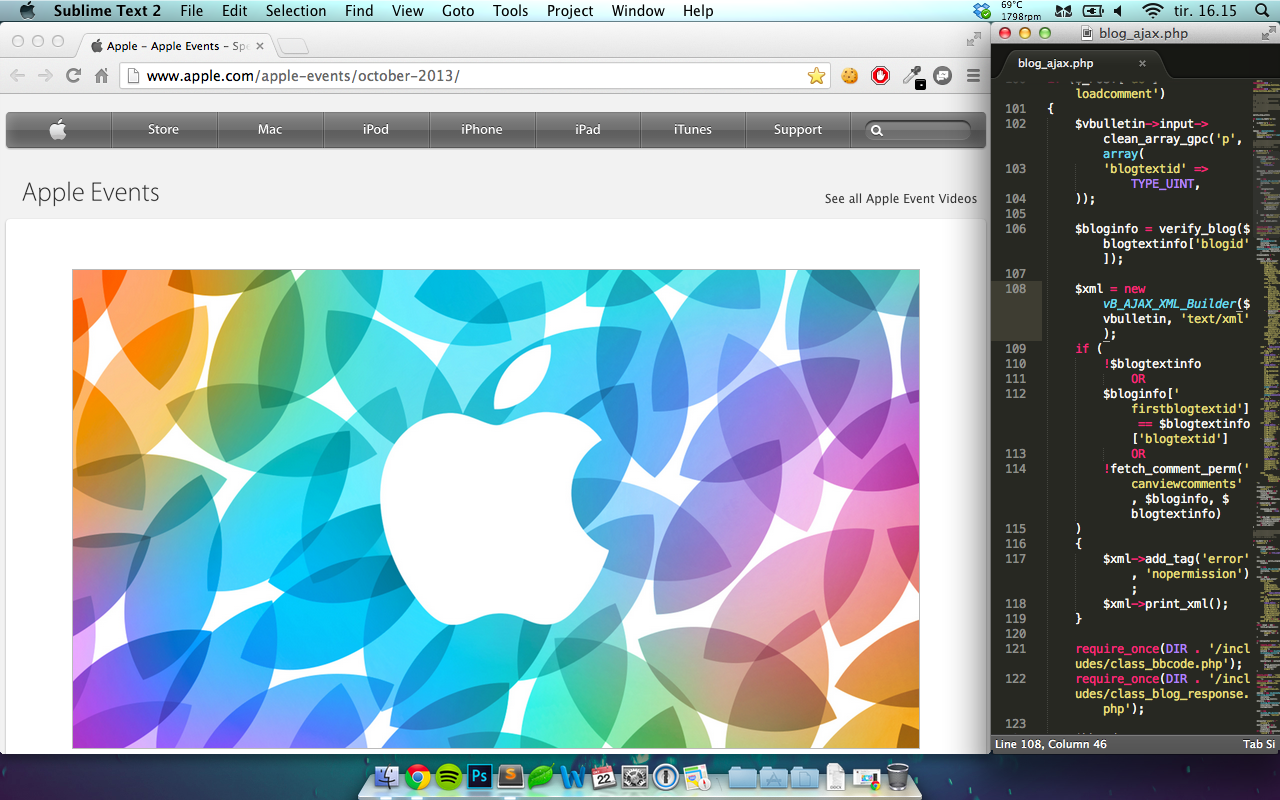Open the Selection menu
Image resolution: width=1280 pixels, height=800 pixels.
[295, 11]
